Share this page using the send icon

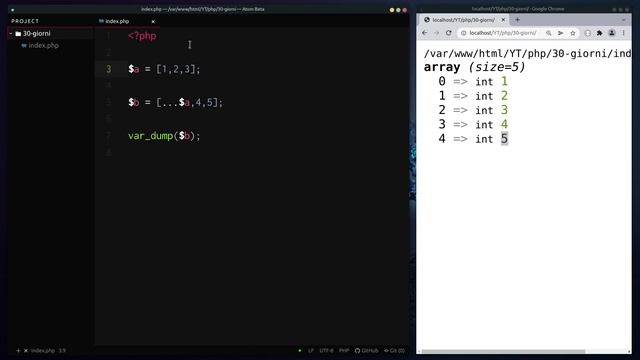click(560, 33)
